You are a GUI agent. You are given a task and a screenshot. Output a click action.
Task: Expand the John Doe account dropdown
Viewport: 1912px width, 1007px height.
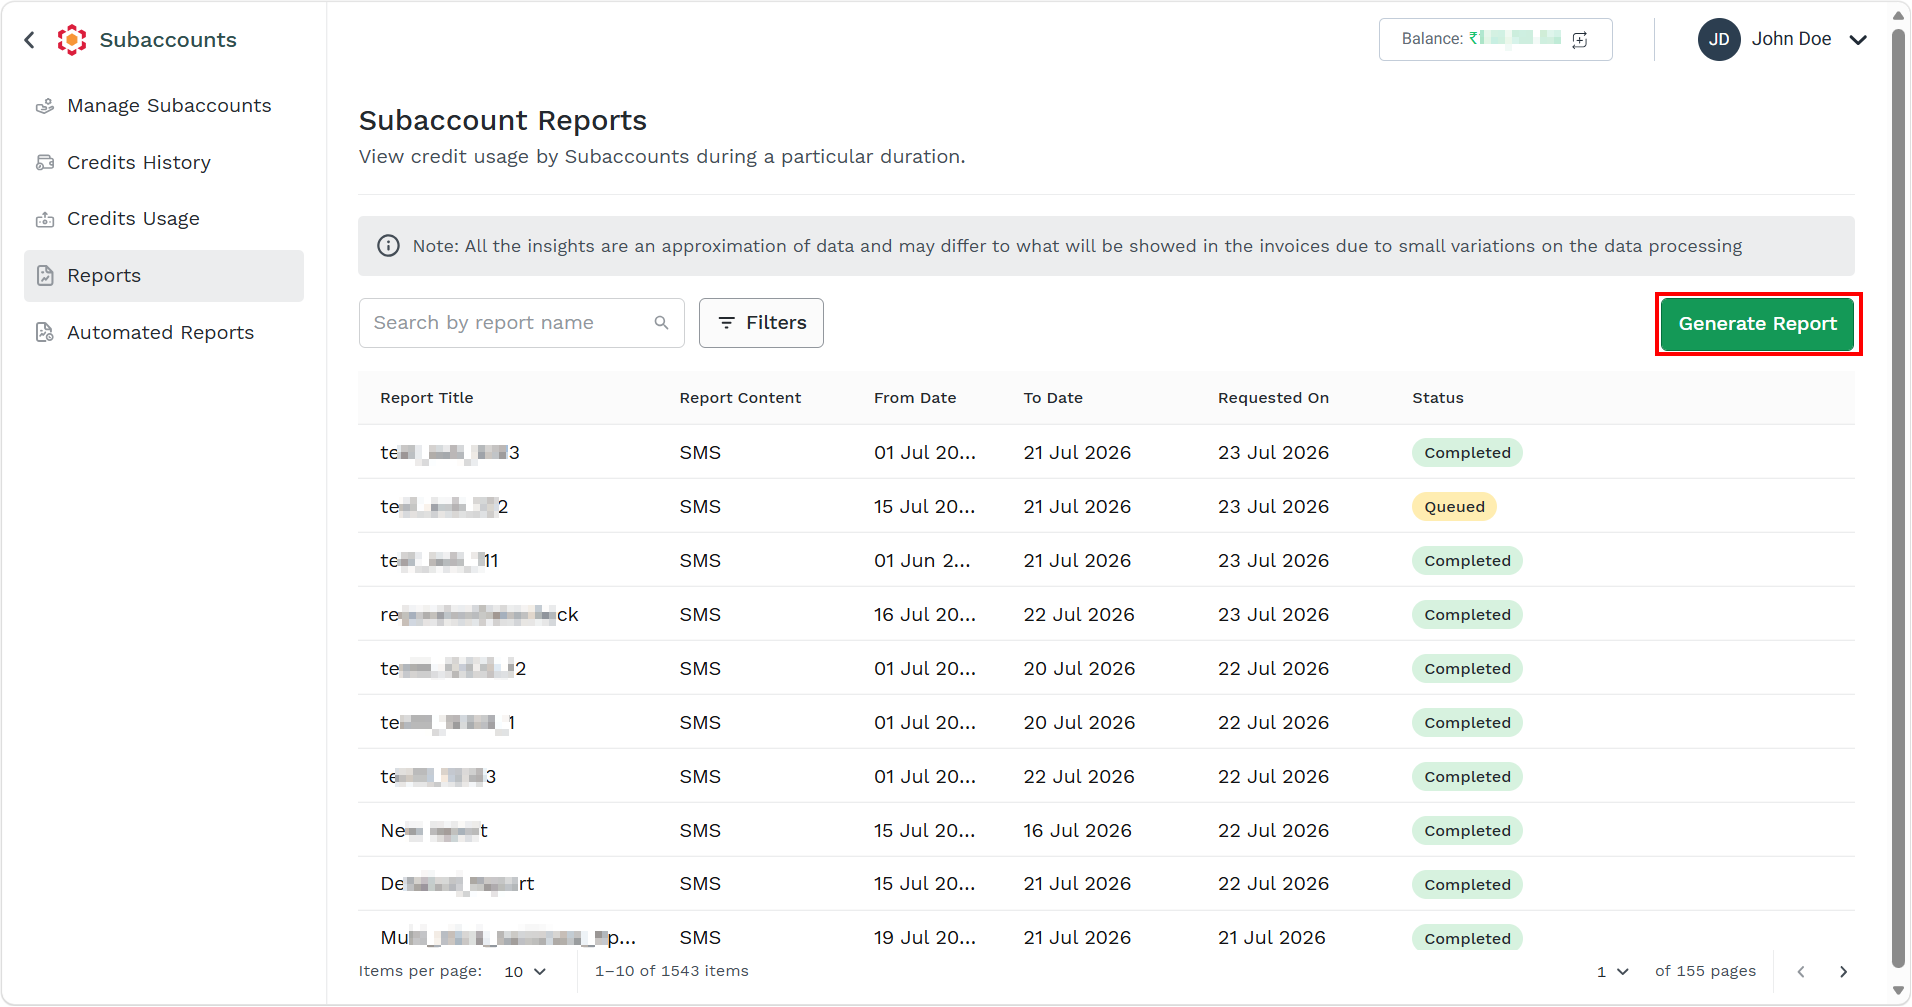(1858, 40)
